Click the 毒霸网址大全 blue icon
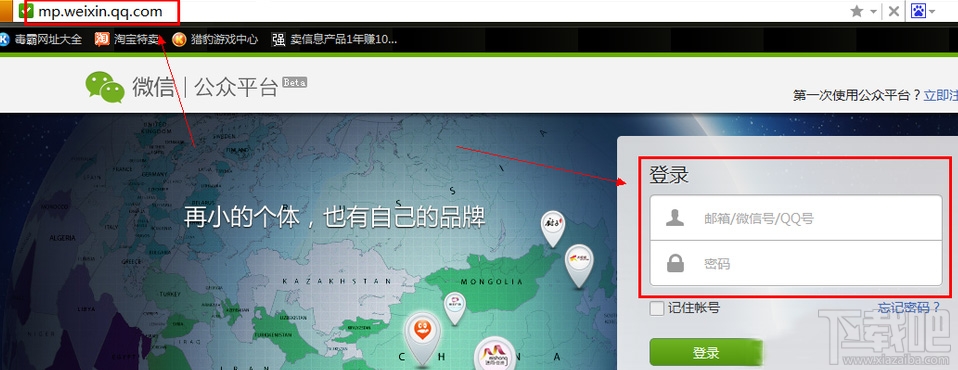 4,40
